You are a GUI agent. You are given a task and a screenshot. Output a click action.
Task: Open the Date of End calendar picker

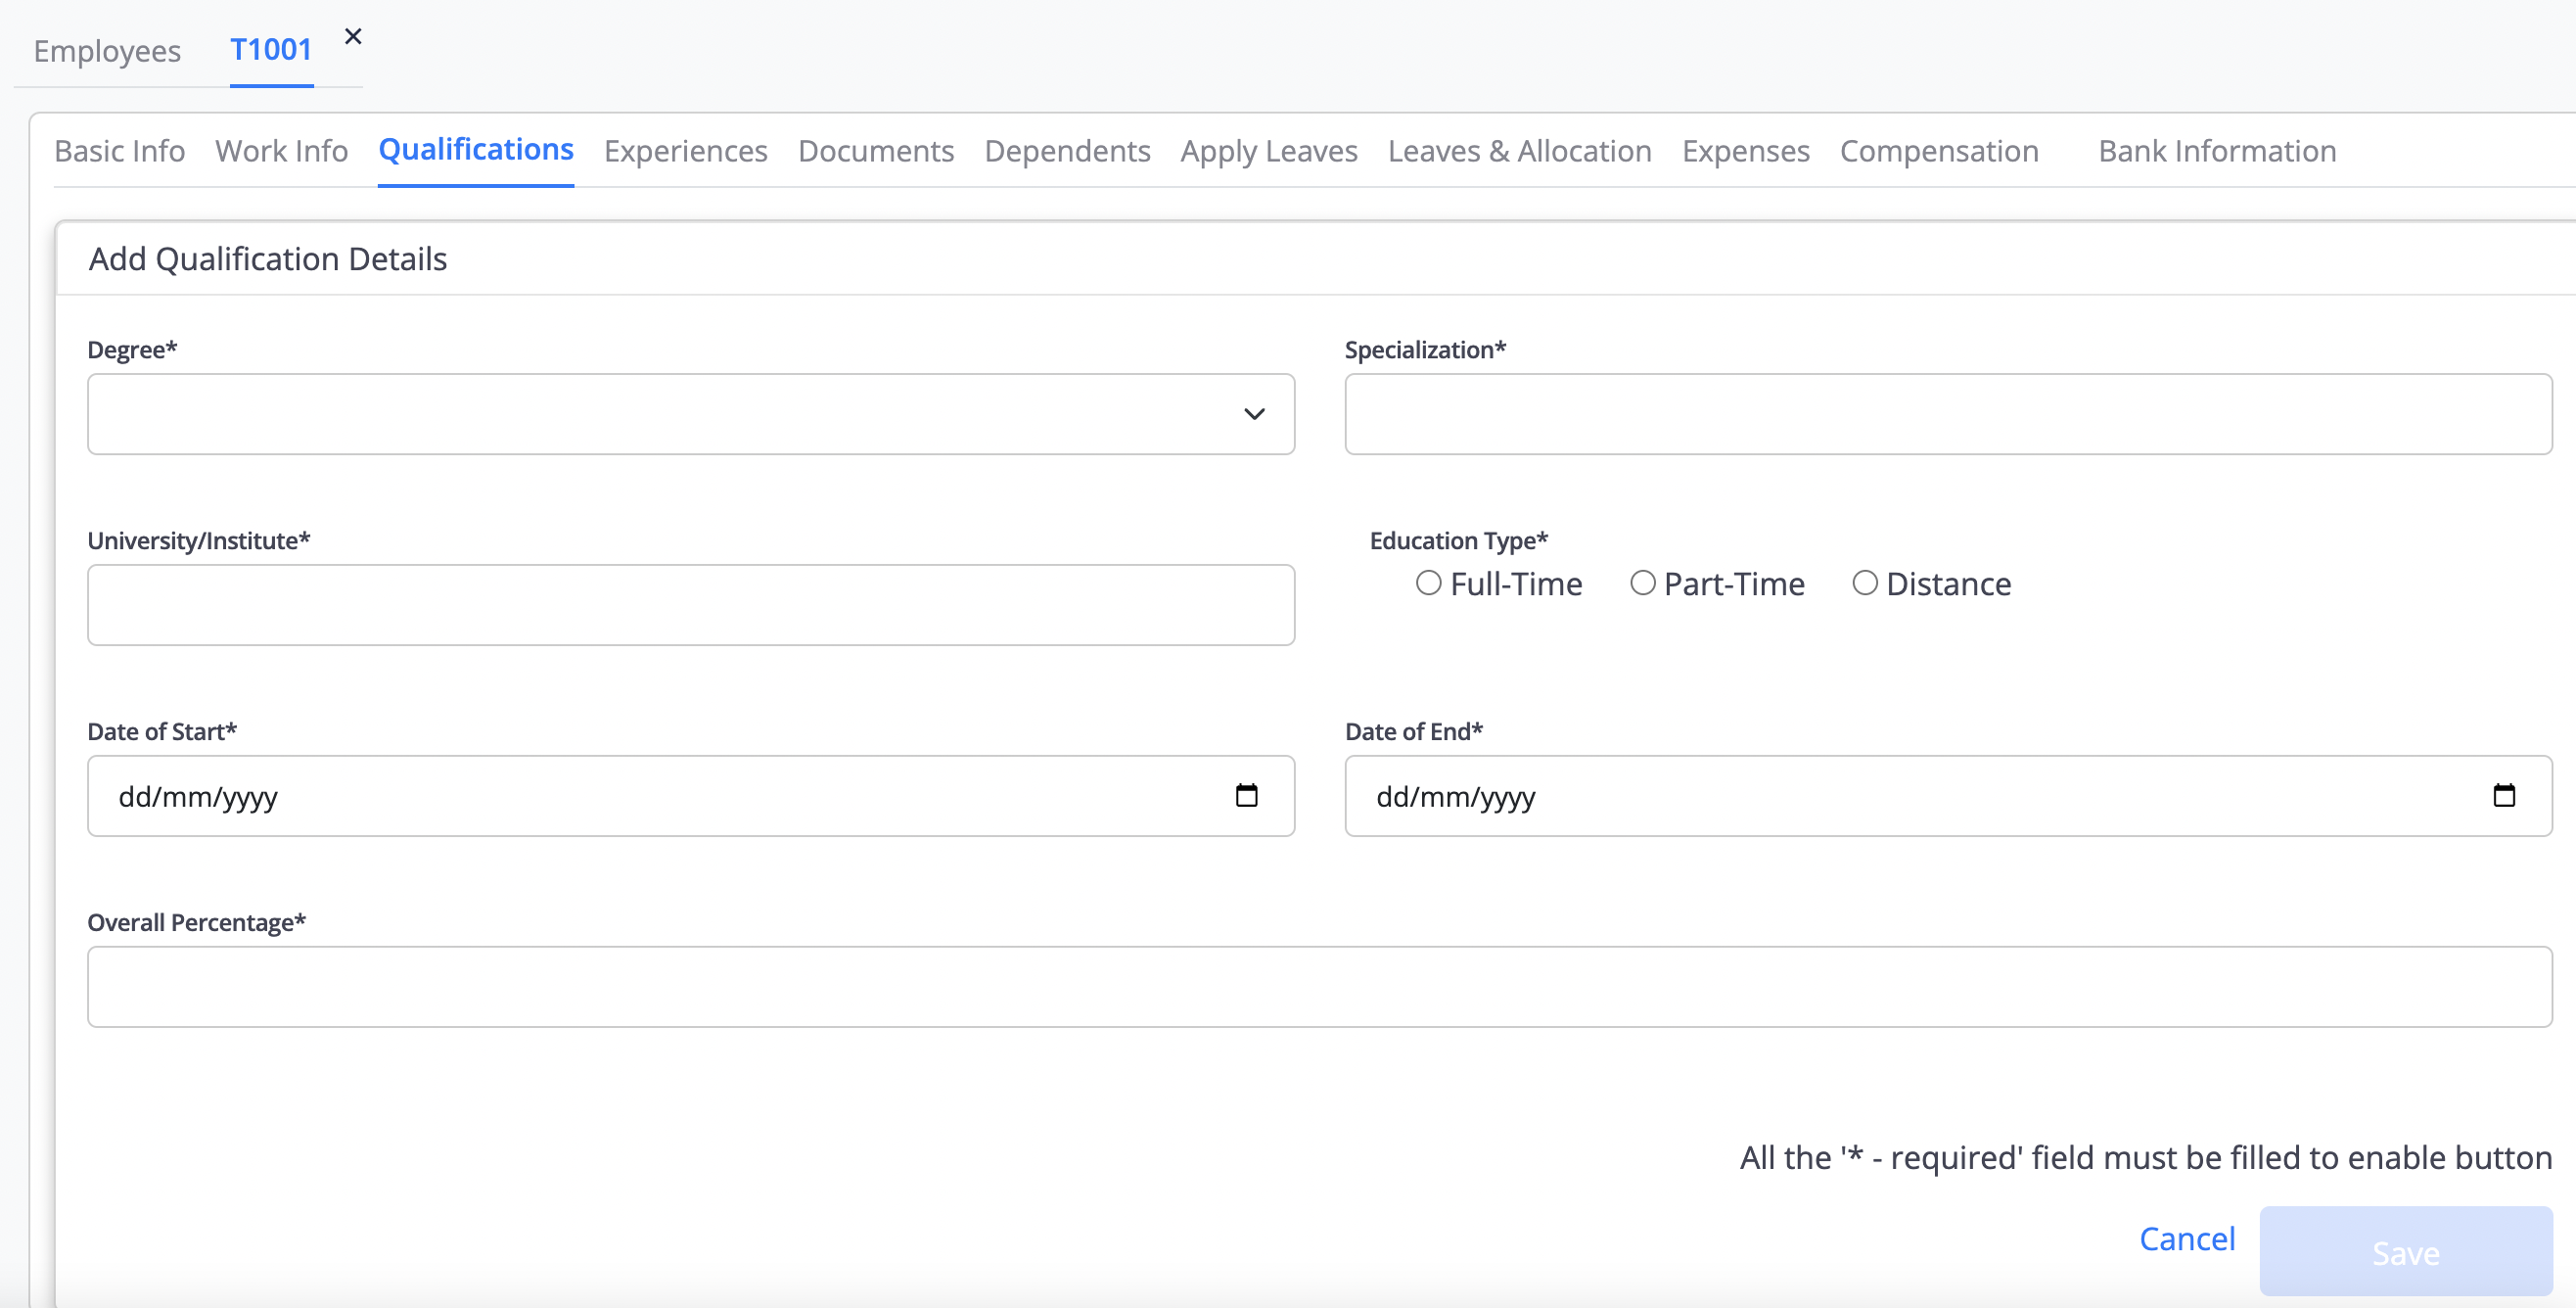2503,795
